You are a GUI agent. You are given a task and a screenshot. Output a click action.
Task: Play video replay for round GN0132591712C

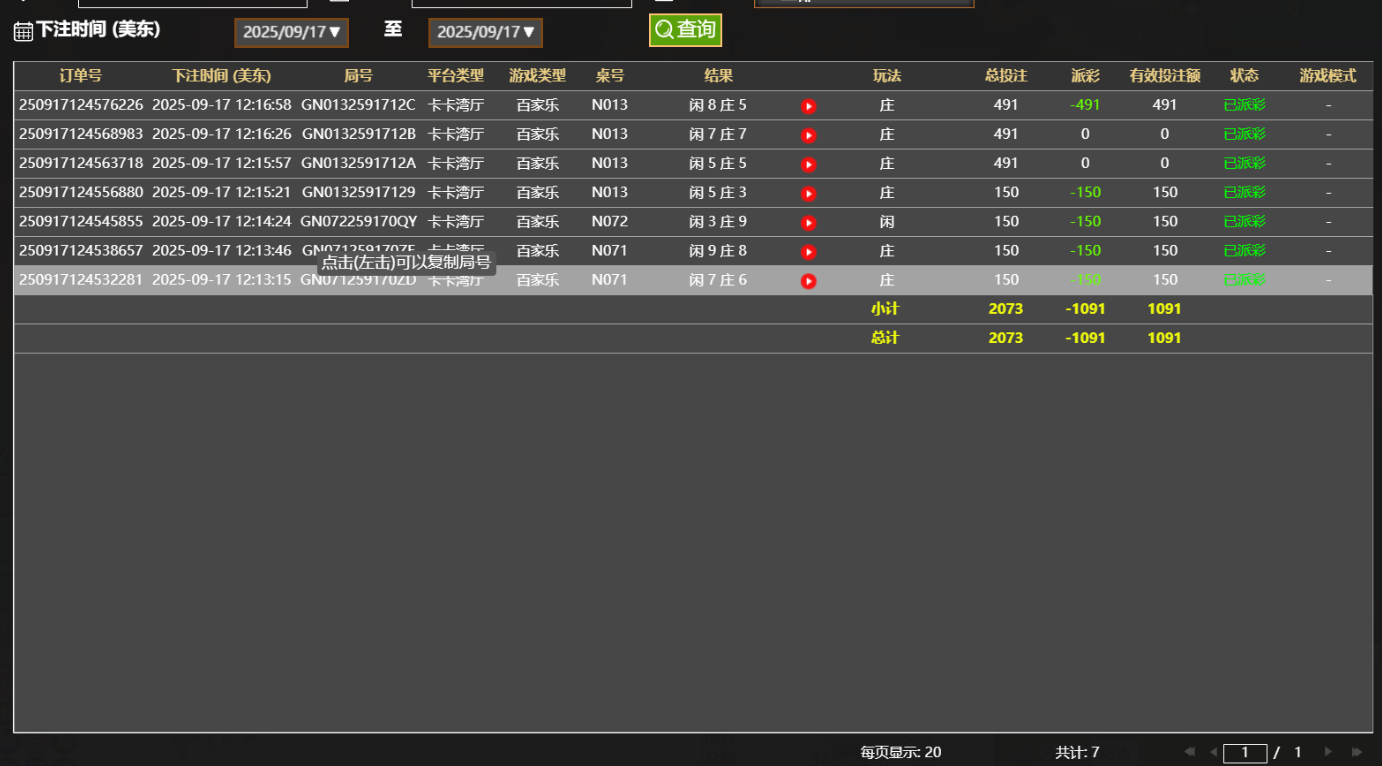809,106
